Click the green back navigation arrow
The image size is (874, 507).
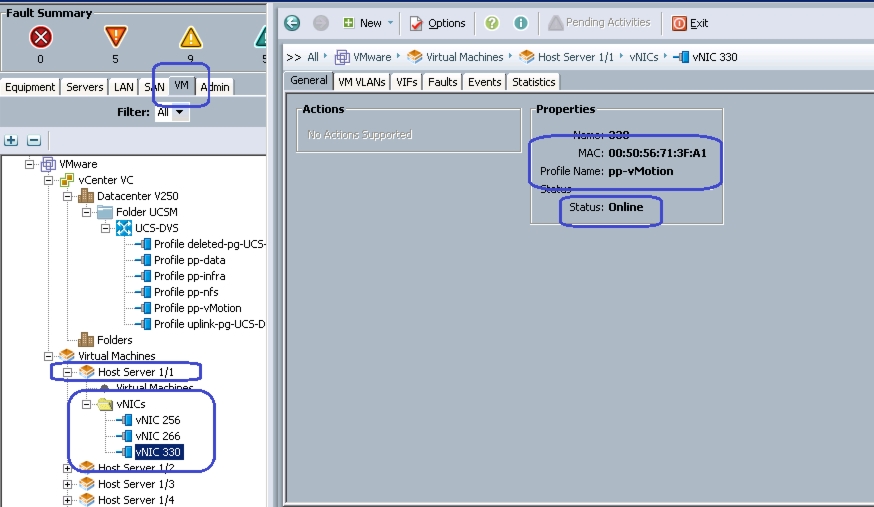[x=292, y=23]
